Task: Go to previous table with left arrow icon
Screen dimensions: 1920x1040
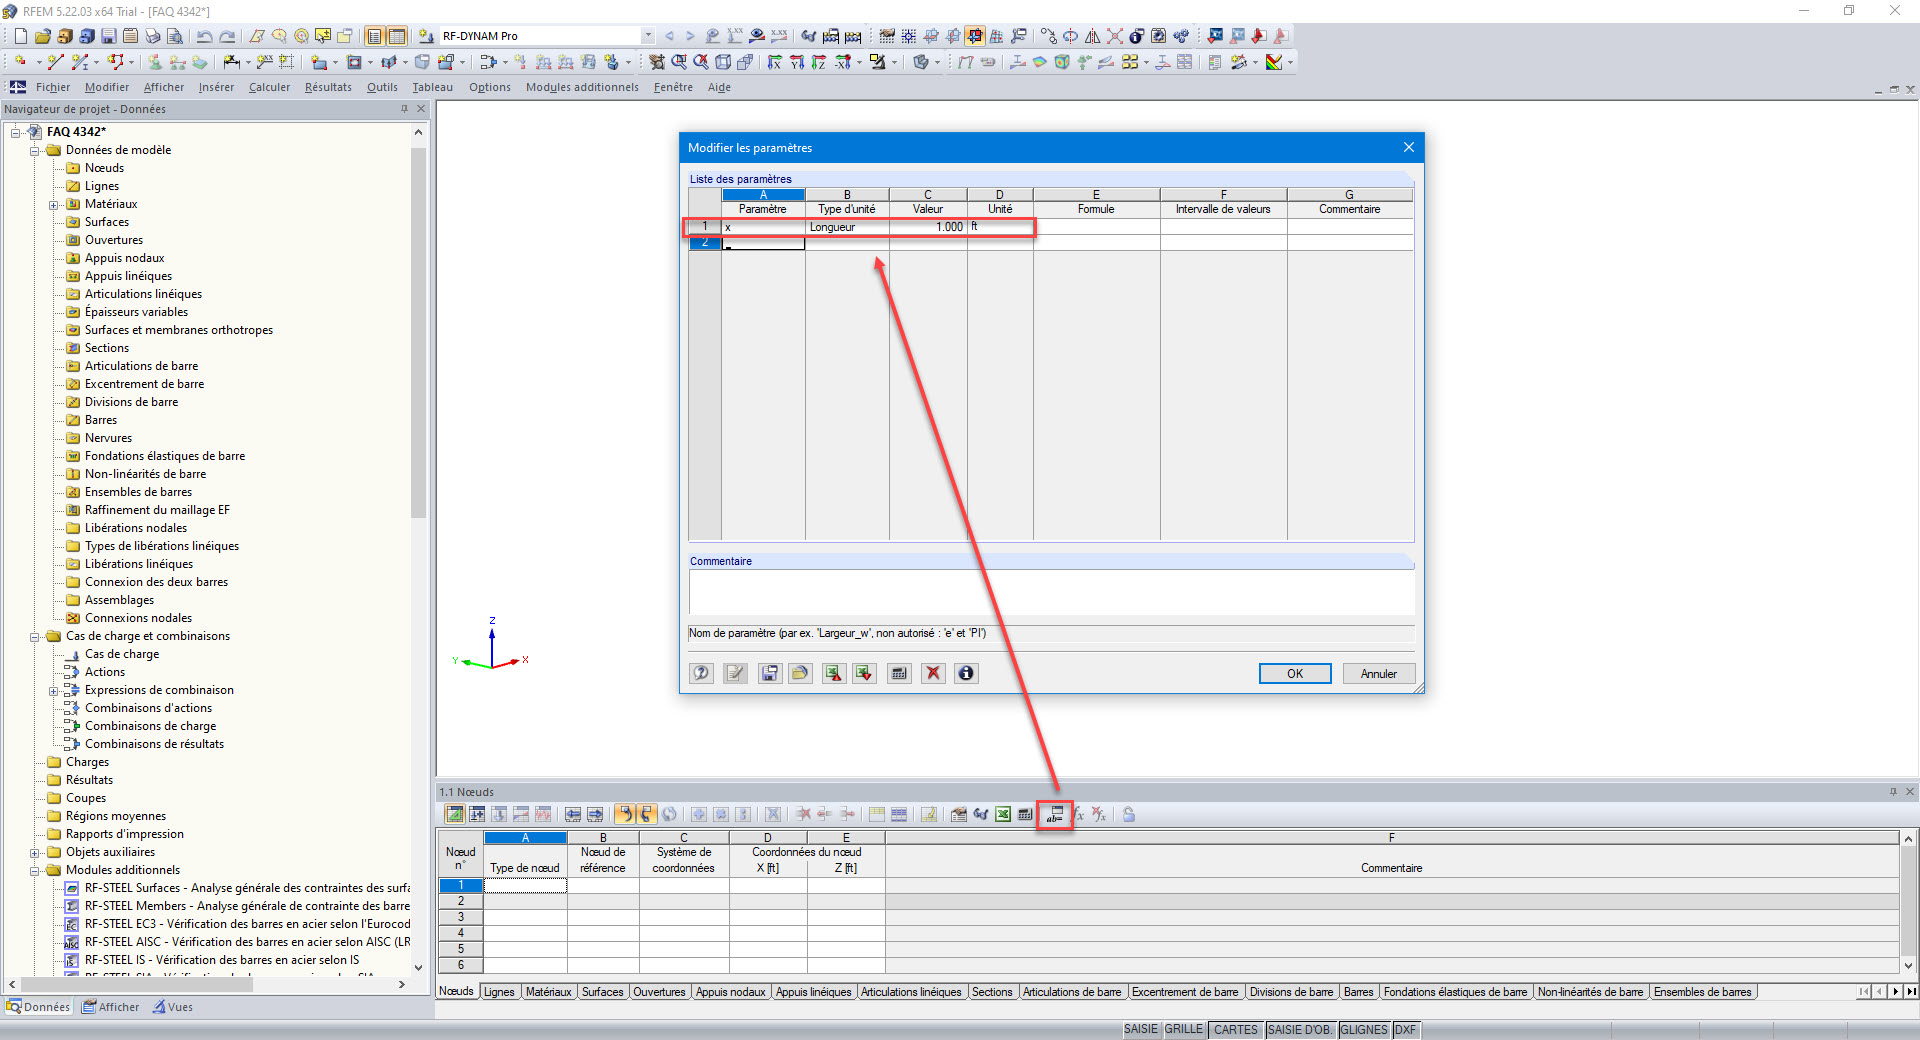Action: click(x=573, y=815)
